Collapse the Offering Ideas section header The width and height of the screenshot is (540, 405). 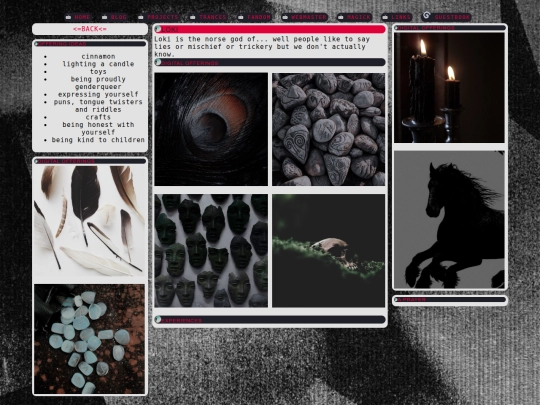[90, 44]
